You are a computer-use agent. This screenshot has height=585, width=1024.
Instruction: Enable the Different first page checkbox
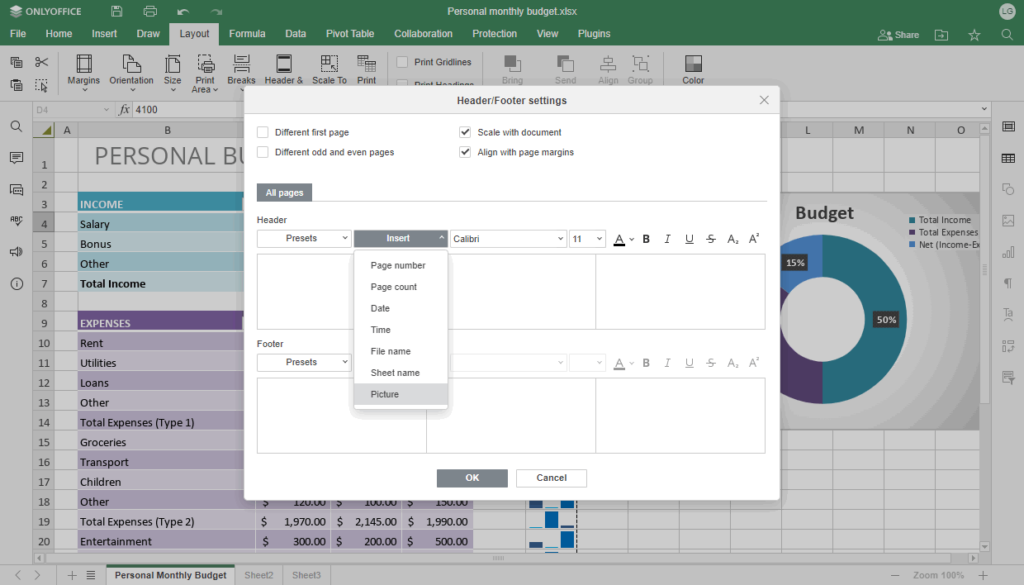(x=263, y=131)
